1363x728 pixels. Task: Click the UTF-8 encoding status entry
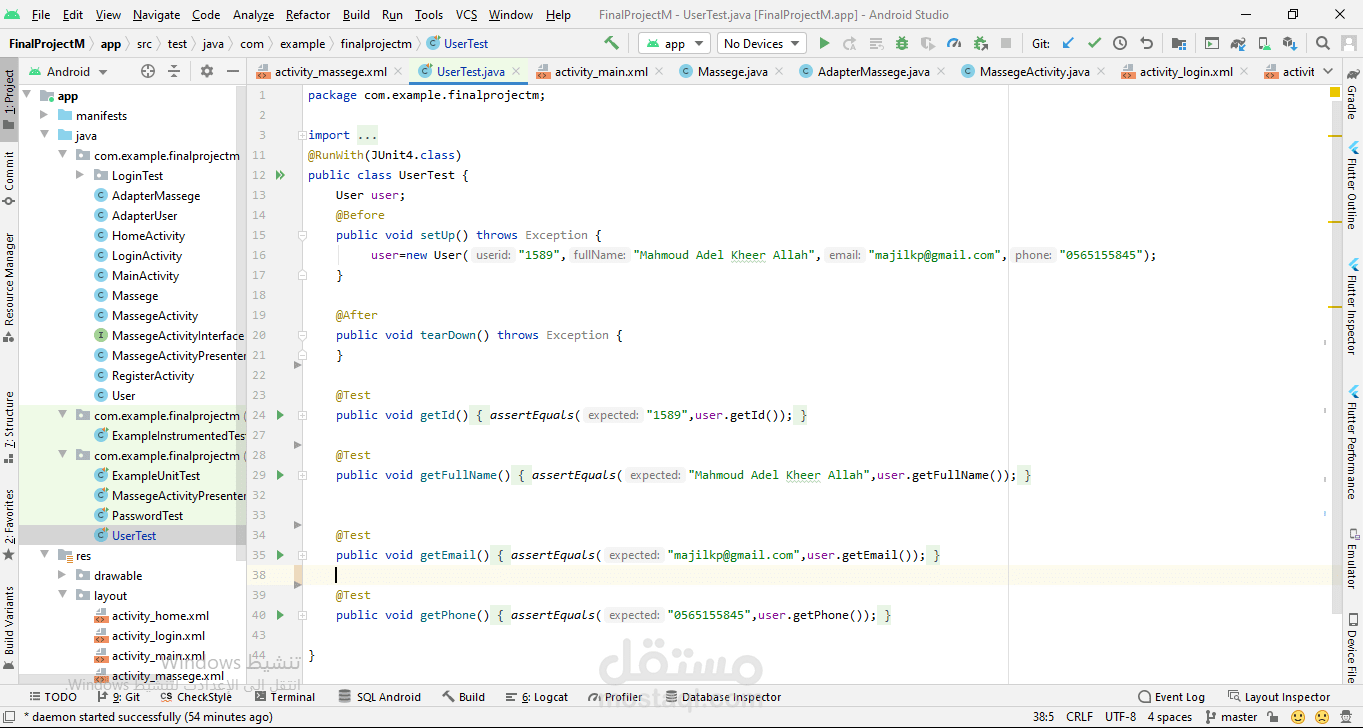point(1120,717)
